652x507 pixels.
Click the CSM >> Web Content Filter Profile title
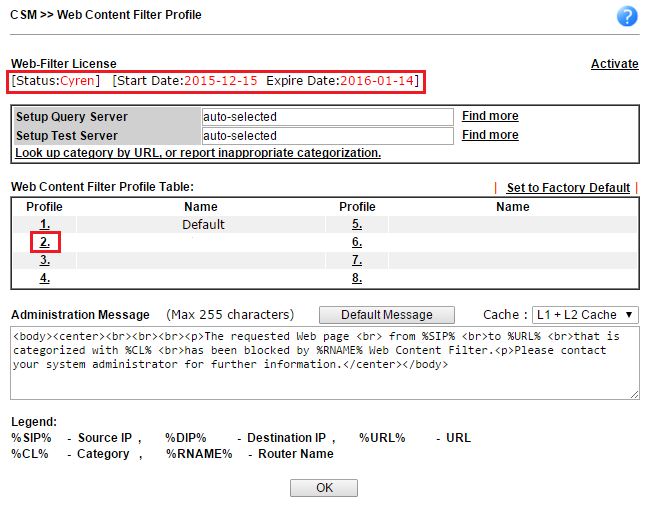pyautogui.click(x=106, y=15)
